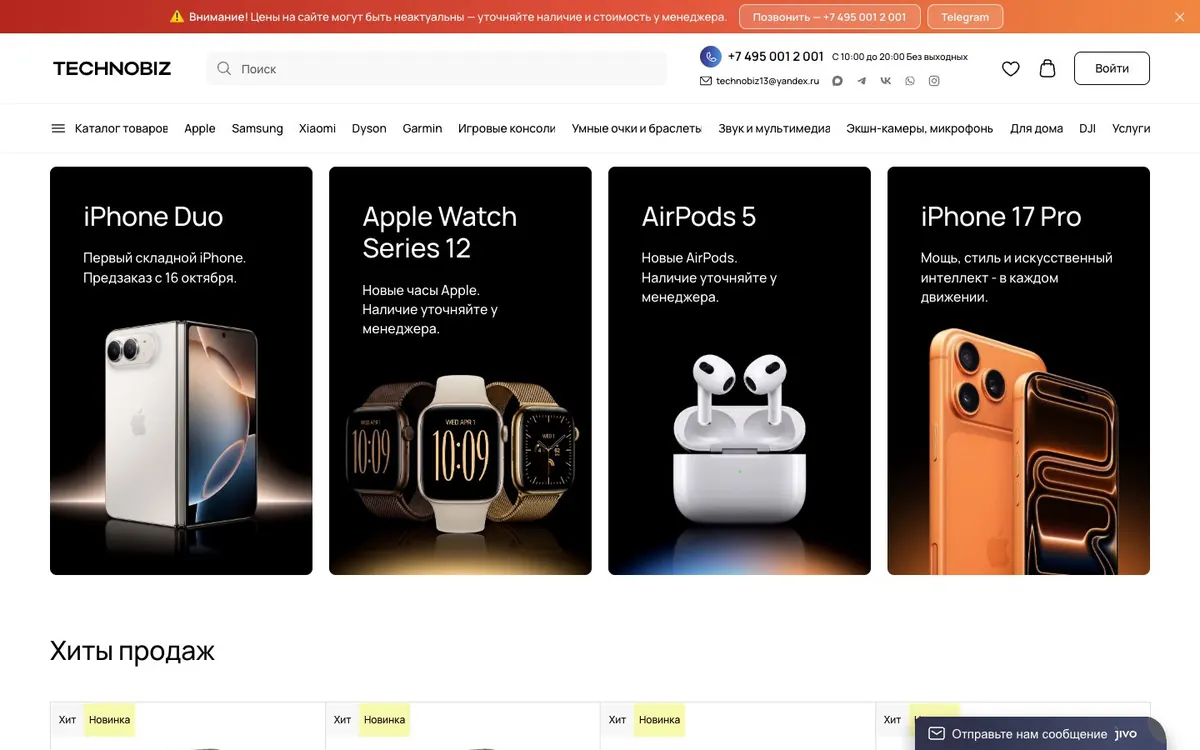
Task: Open the Apple menu item
Action: point(200,128)
